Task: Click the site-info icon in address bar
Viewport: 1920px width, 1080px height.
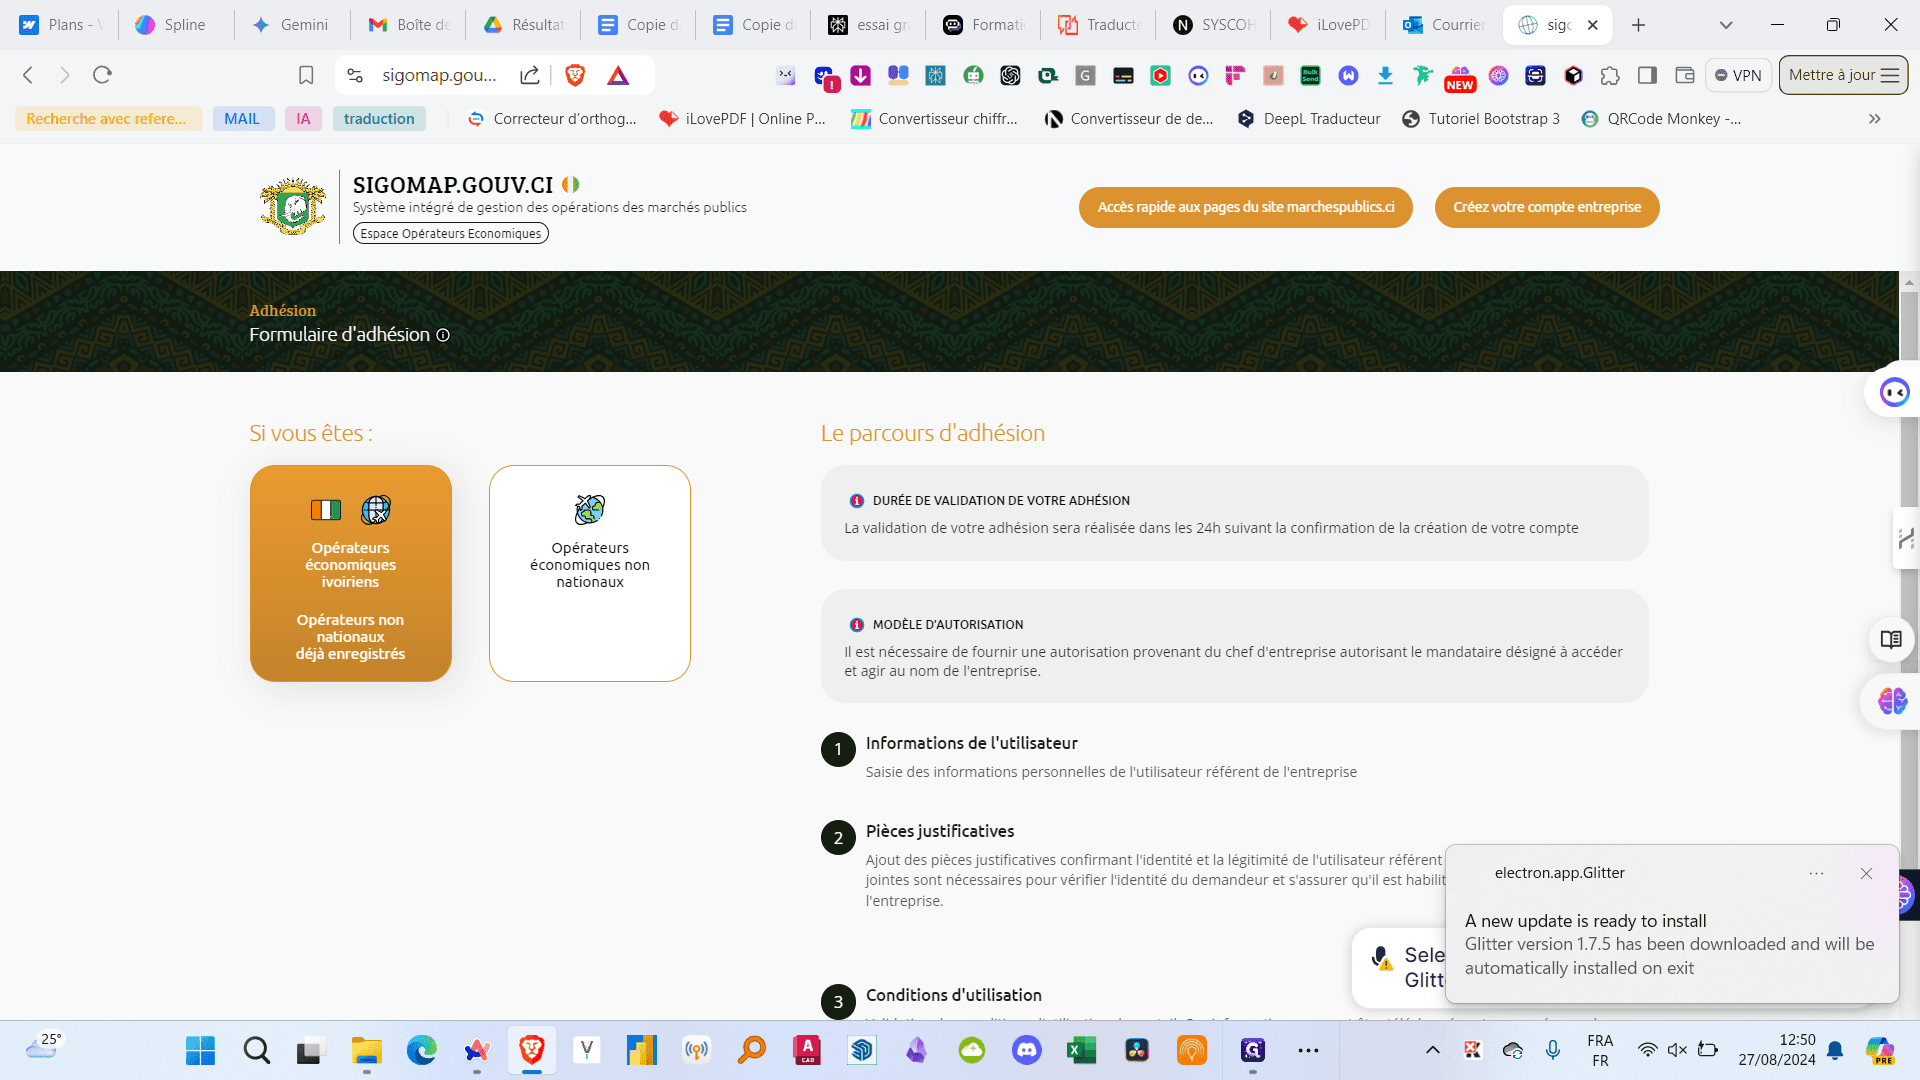Action: (355, 75)
